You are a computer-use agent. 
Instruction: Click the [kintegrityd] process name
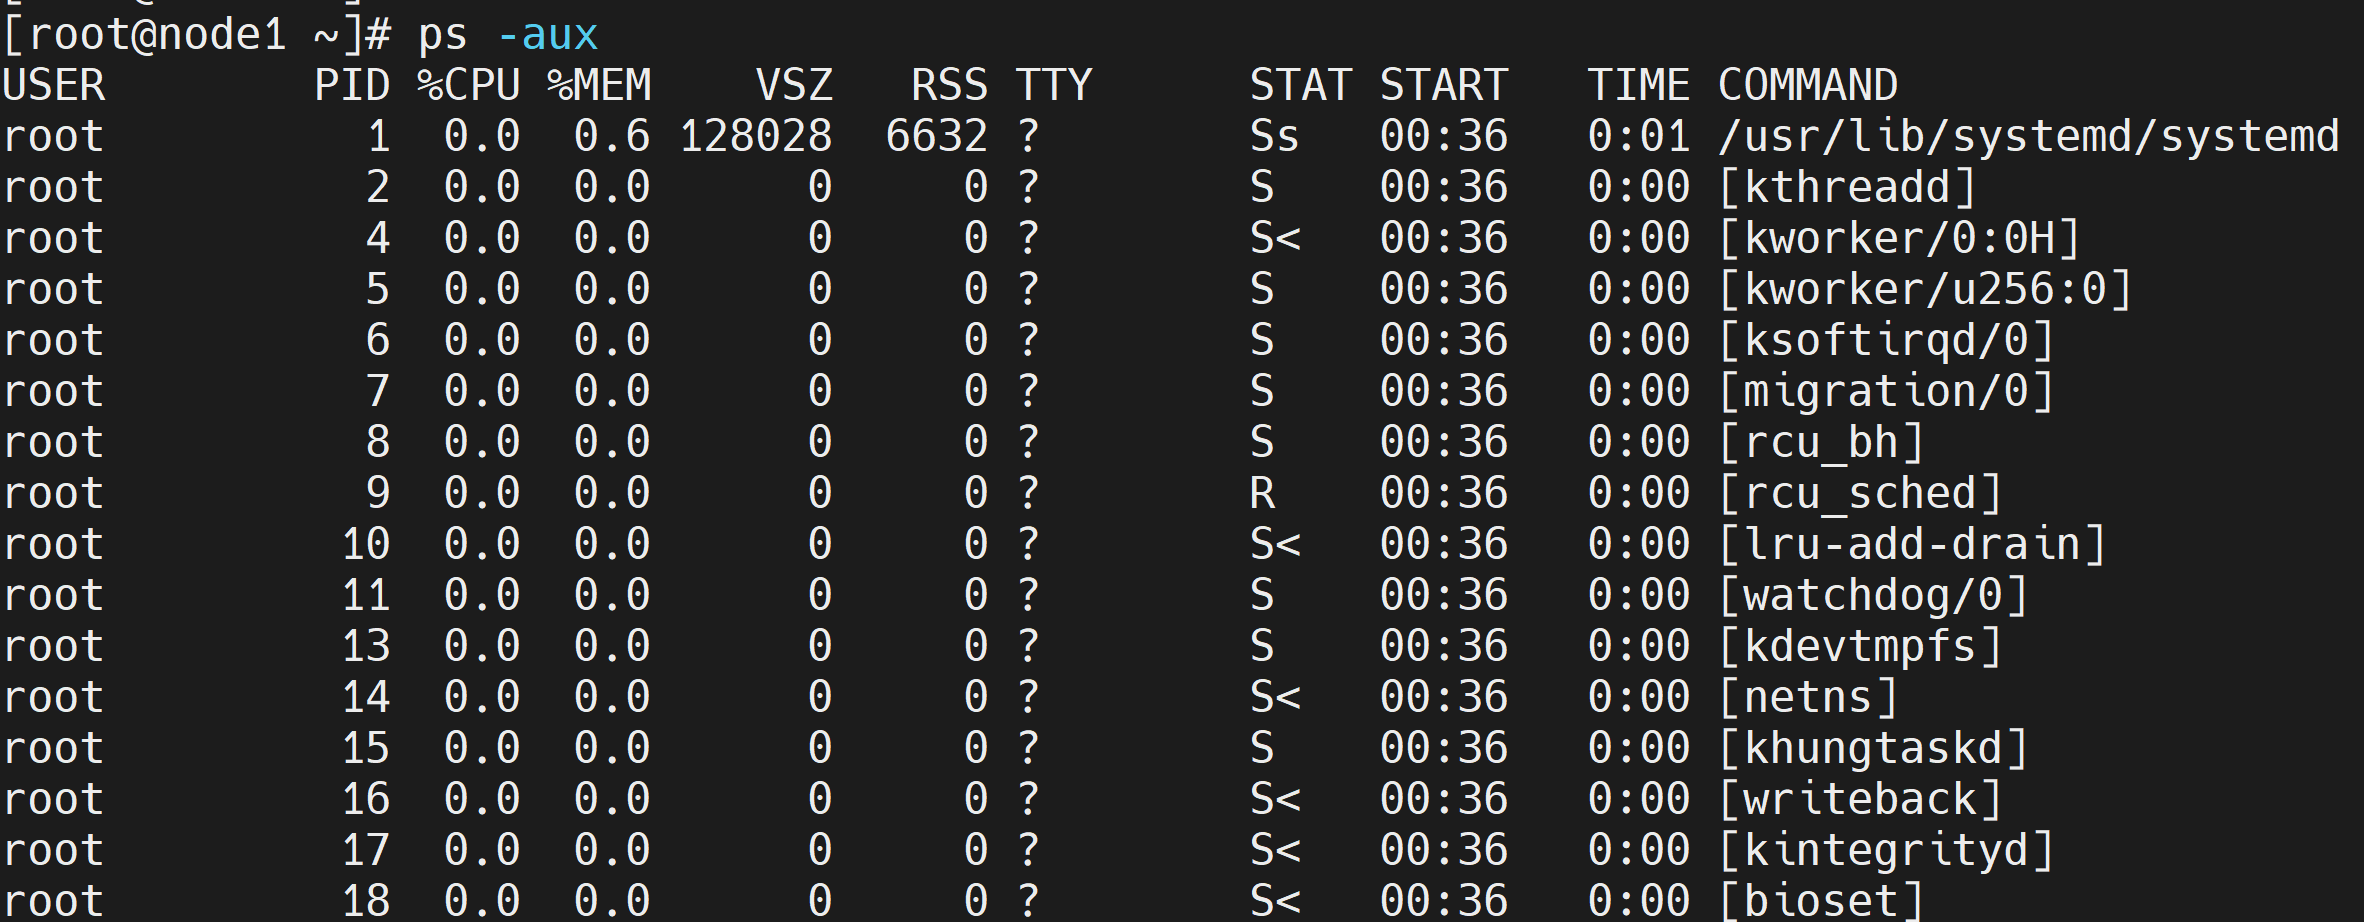1886,851
